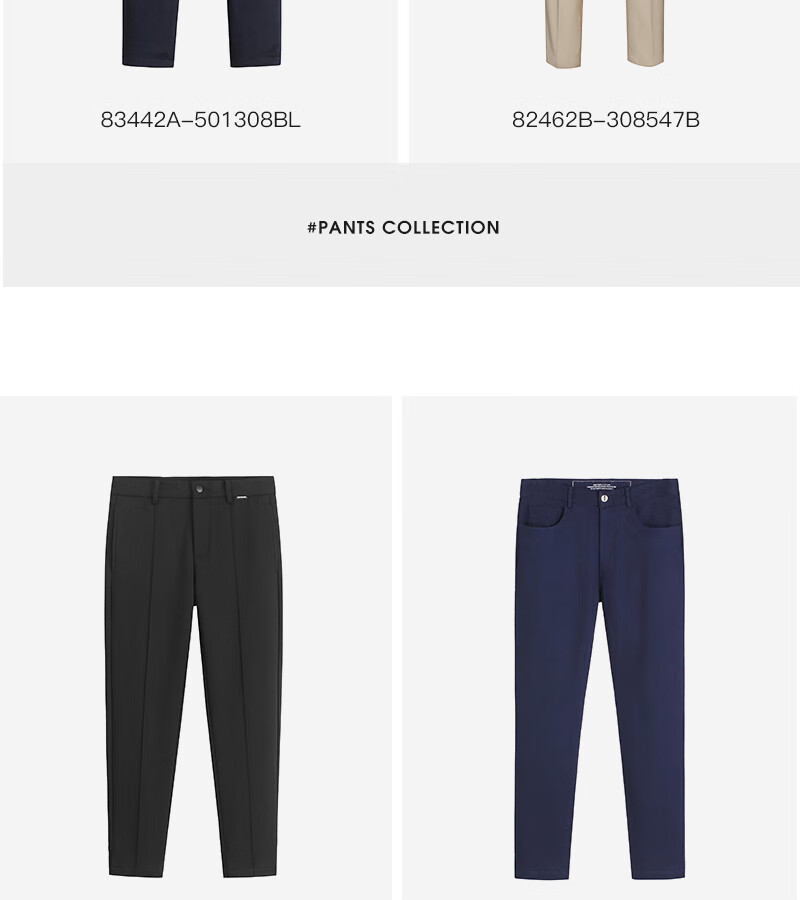Screen dimensions: 800x900
Task: Click the small metal logo tag on black trousers
Action: [x=242, y=497]
